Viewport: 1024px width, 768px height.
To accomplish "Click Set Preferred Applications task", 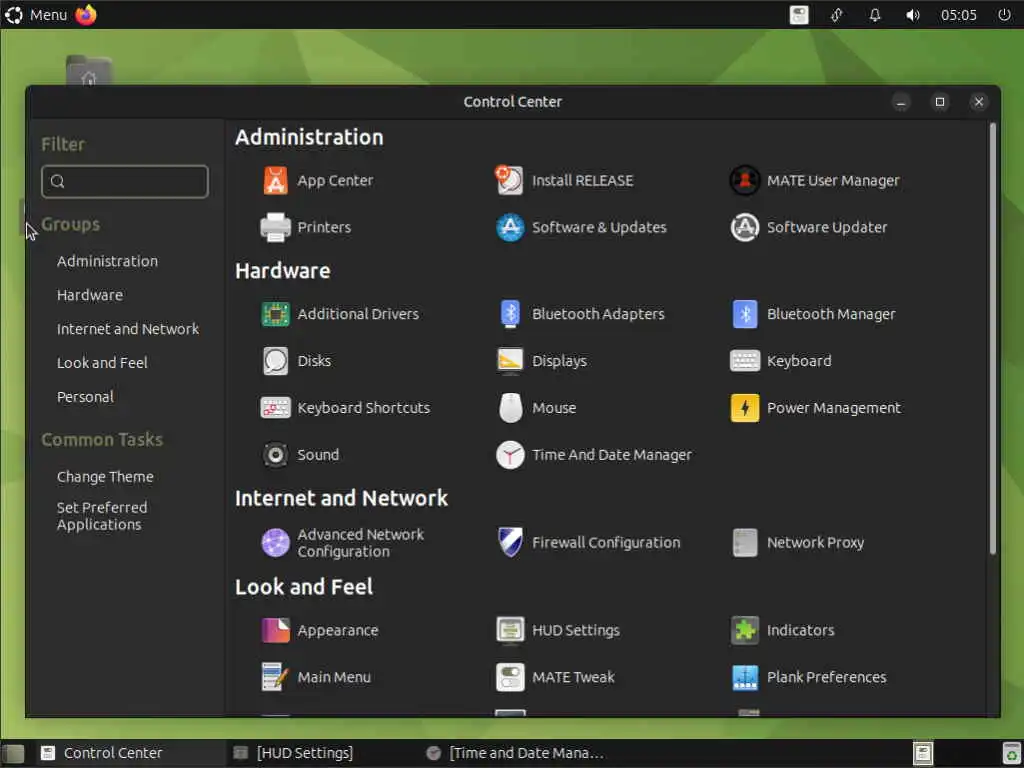I will [101, 516].
